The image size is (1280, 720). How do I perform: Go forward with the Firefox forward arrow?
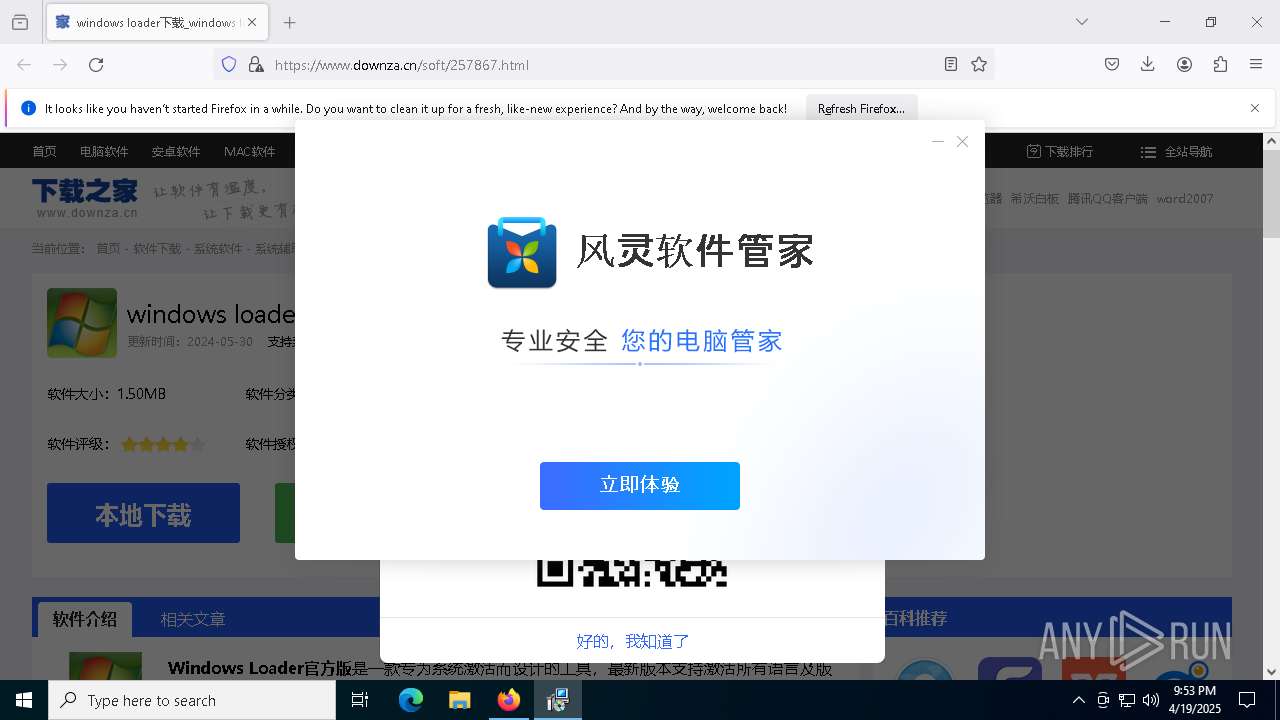pyautogui.click(x=60, y=65)
